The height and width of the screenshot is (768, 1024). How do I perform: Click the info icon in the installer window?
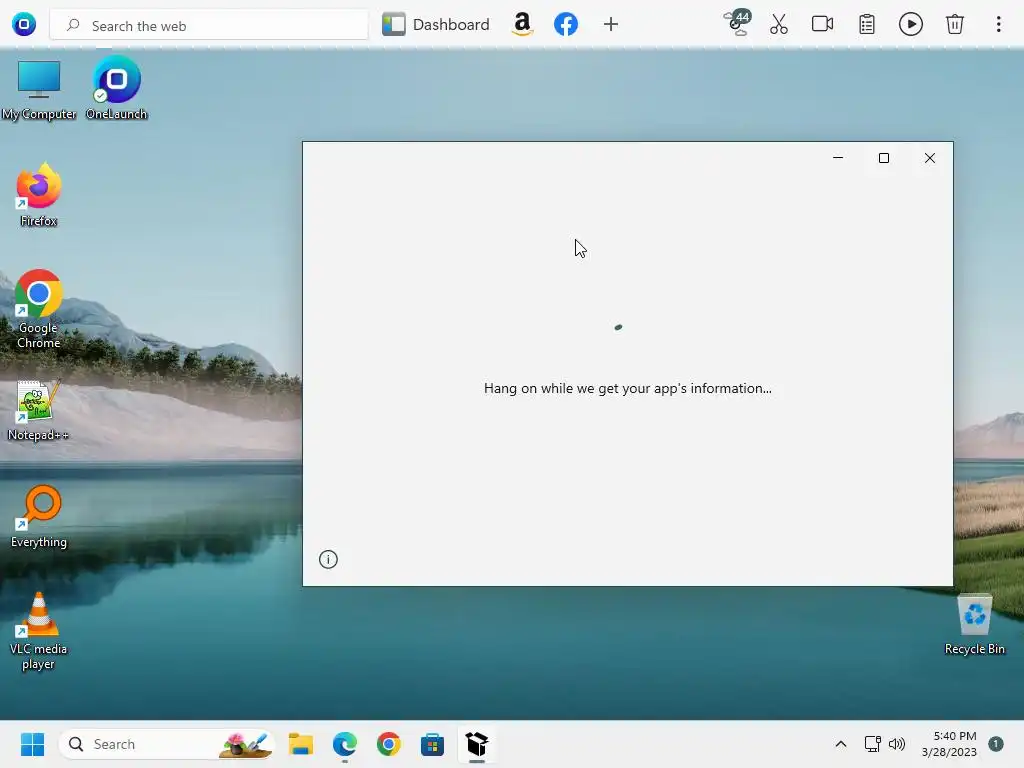(328, 559)
